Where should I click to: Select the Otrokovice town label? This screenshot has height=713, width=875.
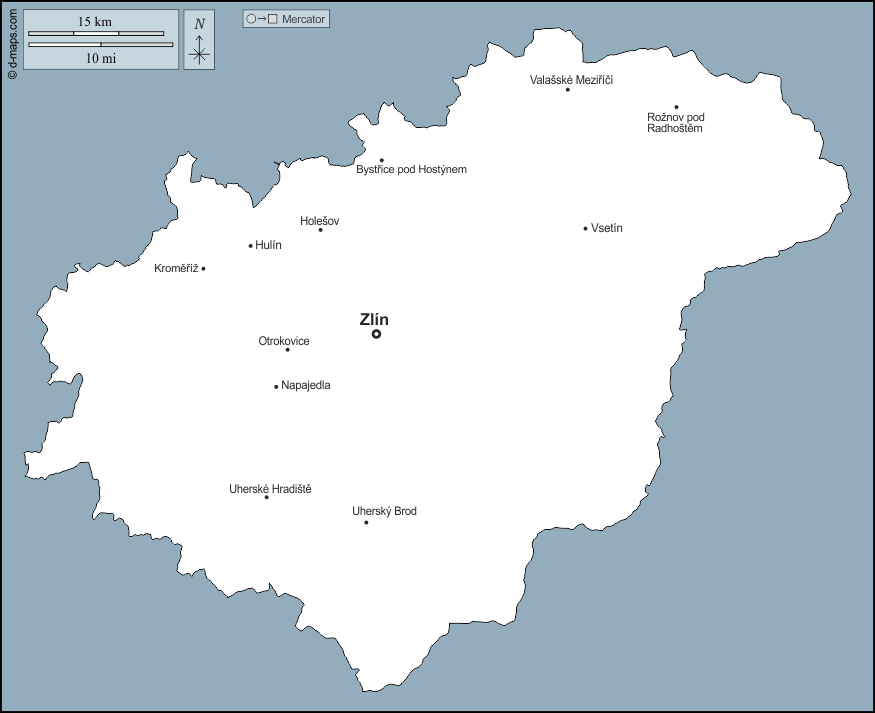pos(282,341)
